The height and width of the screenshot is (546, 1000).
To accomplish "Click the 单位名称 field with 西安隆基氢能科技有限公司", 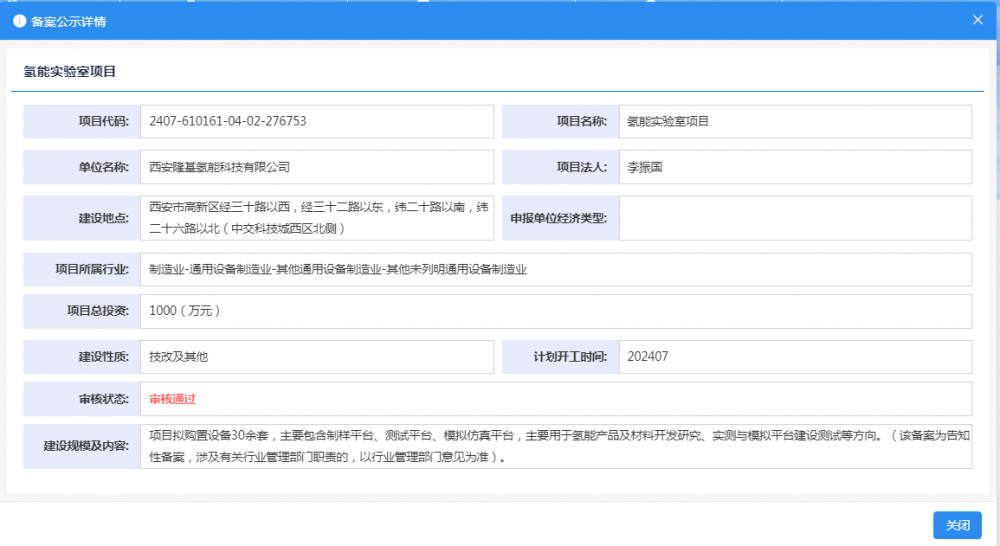I will point(317,167).
